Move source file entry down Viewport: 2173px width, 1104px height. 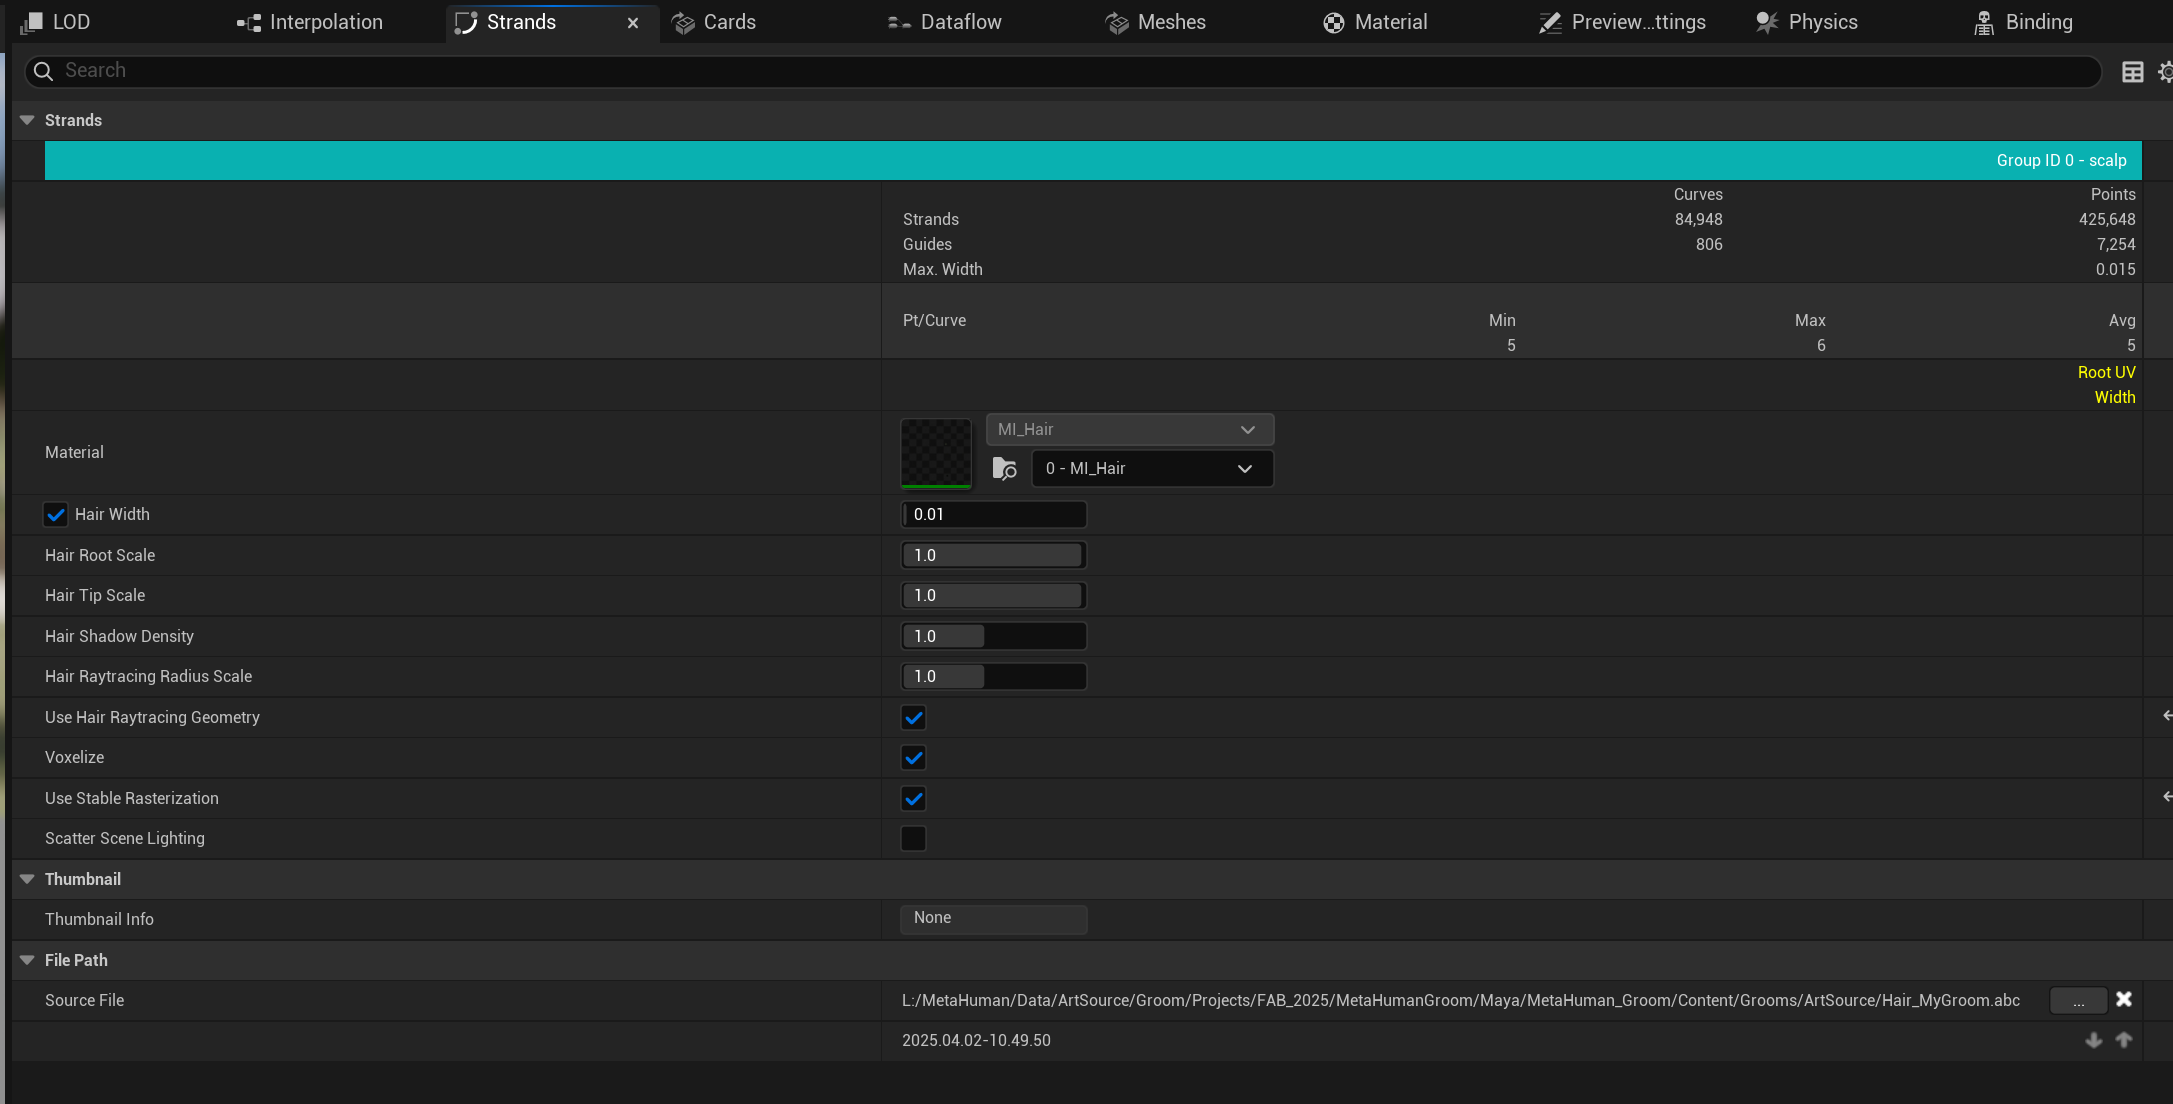coord(2094,1041)
